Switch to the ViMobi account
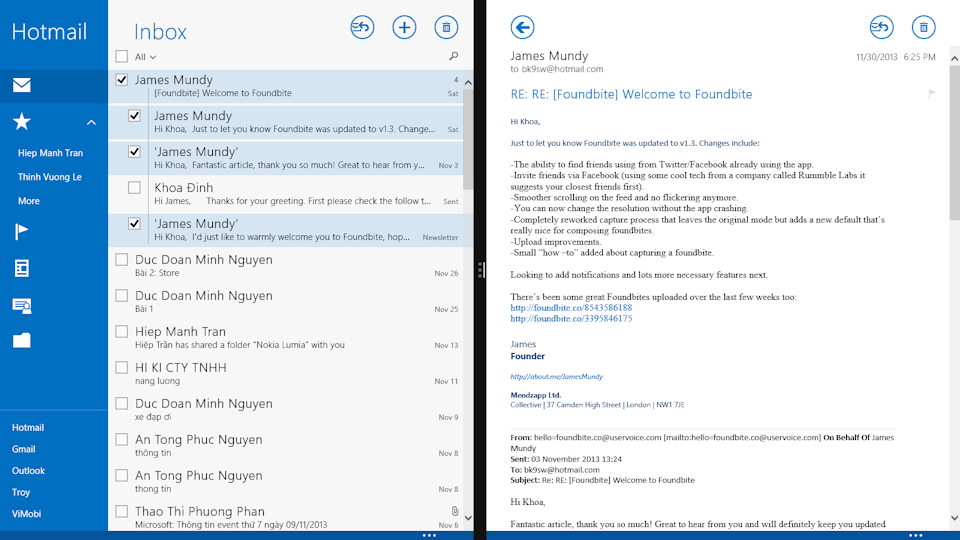The height and width of the screenshot is (540, 960). coord(26,514)
